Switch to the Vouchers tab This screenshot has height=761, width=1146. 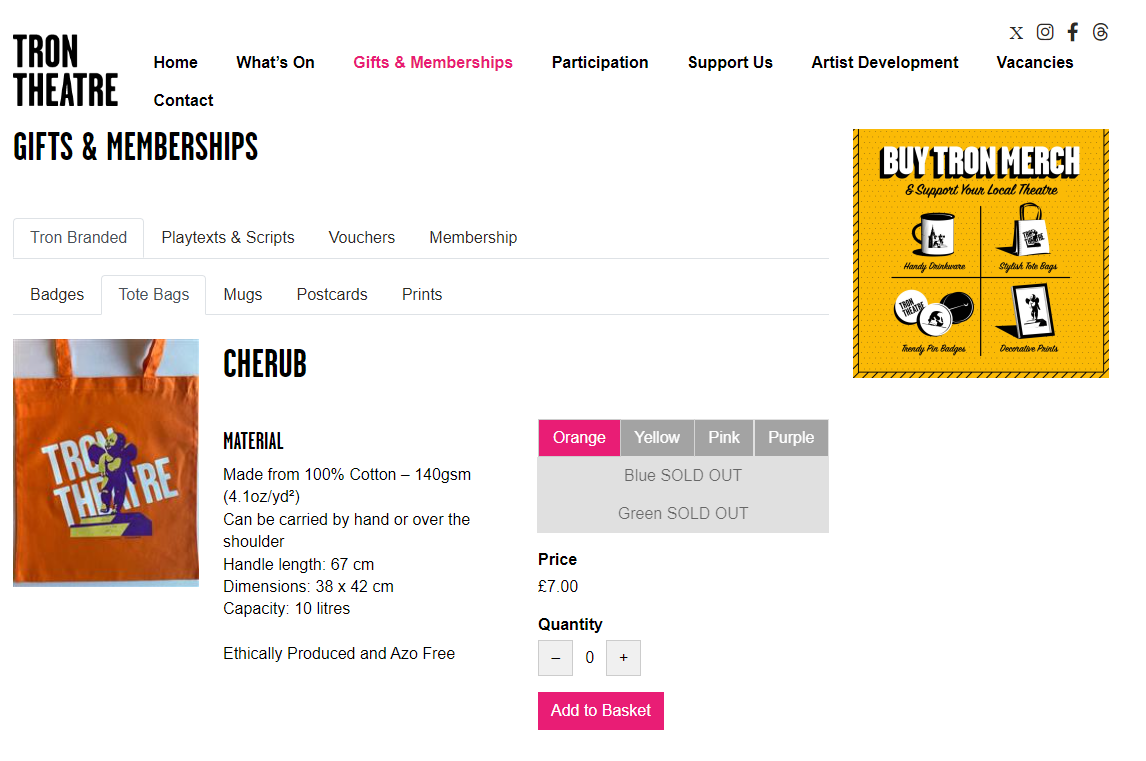[362, 238]
